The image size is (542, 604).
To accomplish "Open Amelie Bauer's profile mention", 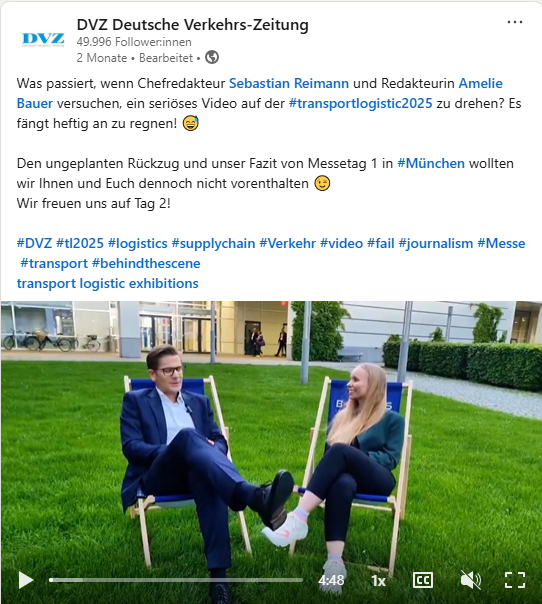I will (480, 83).
